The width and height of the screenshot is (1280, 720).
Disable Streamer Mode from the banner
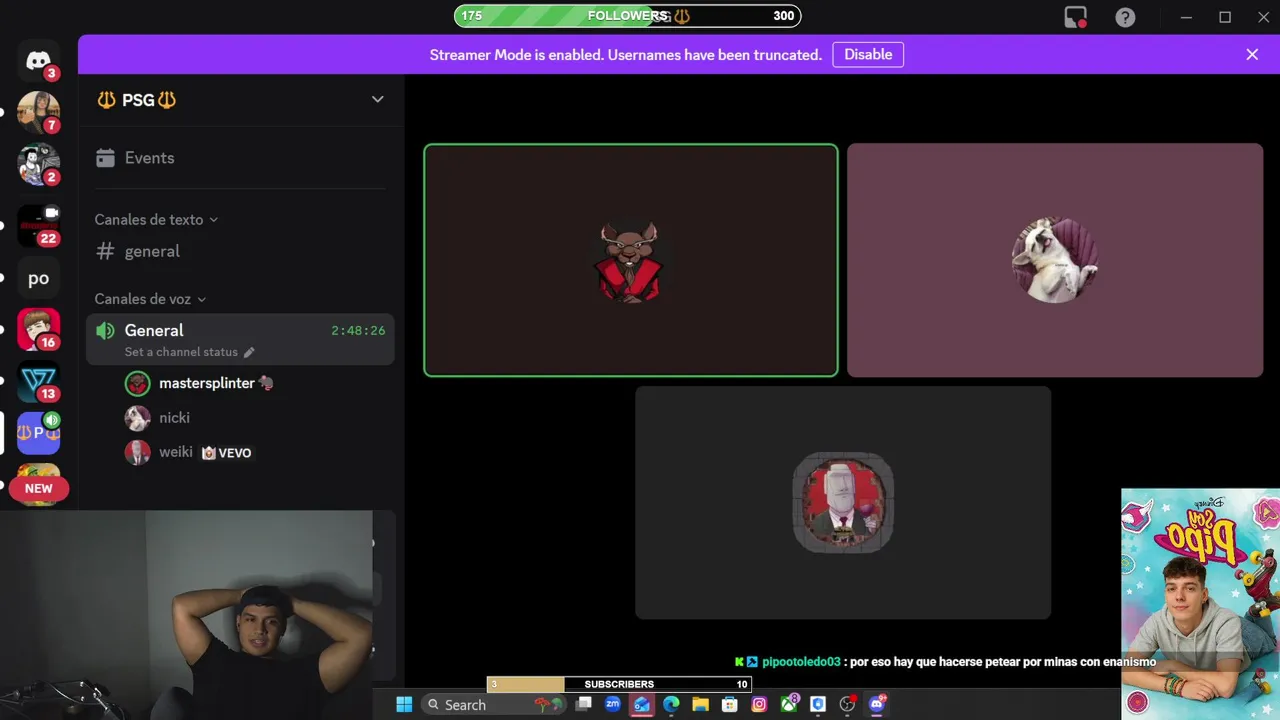pyautogui.click(x=868, y=55)
